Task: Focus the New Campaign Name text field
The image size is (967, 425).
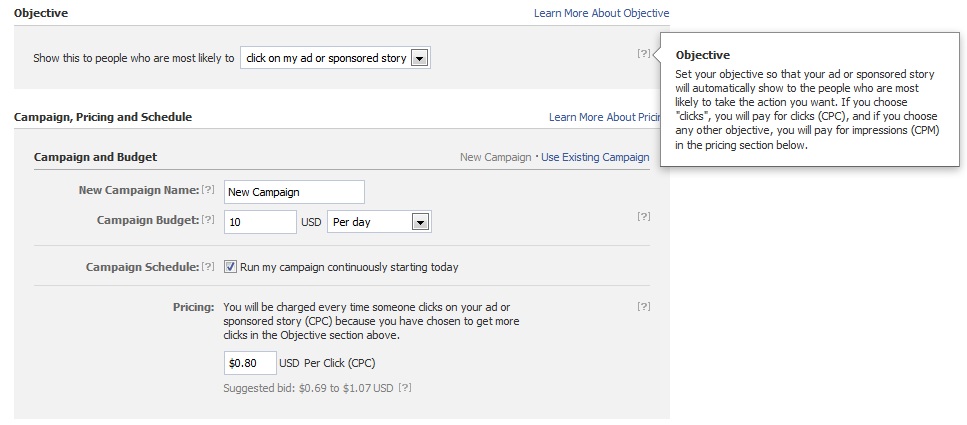Action: click(x=294, y=192)
